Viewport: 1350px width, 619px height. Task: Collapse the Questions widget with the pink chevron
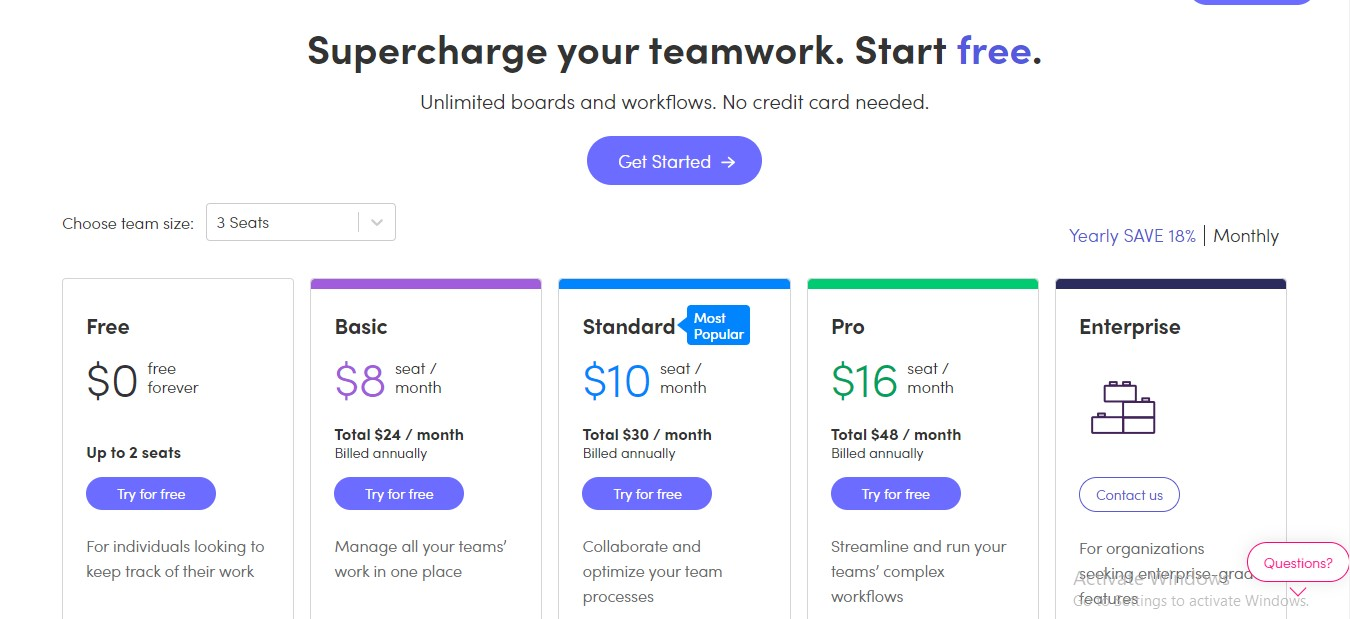click(x=1298, y=592)
